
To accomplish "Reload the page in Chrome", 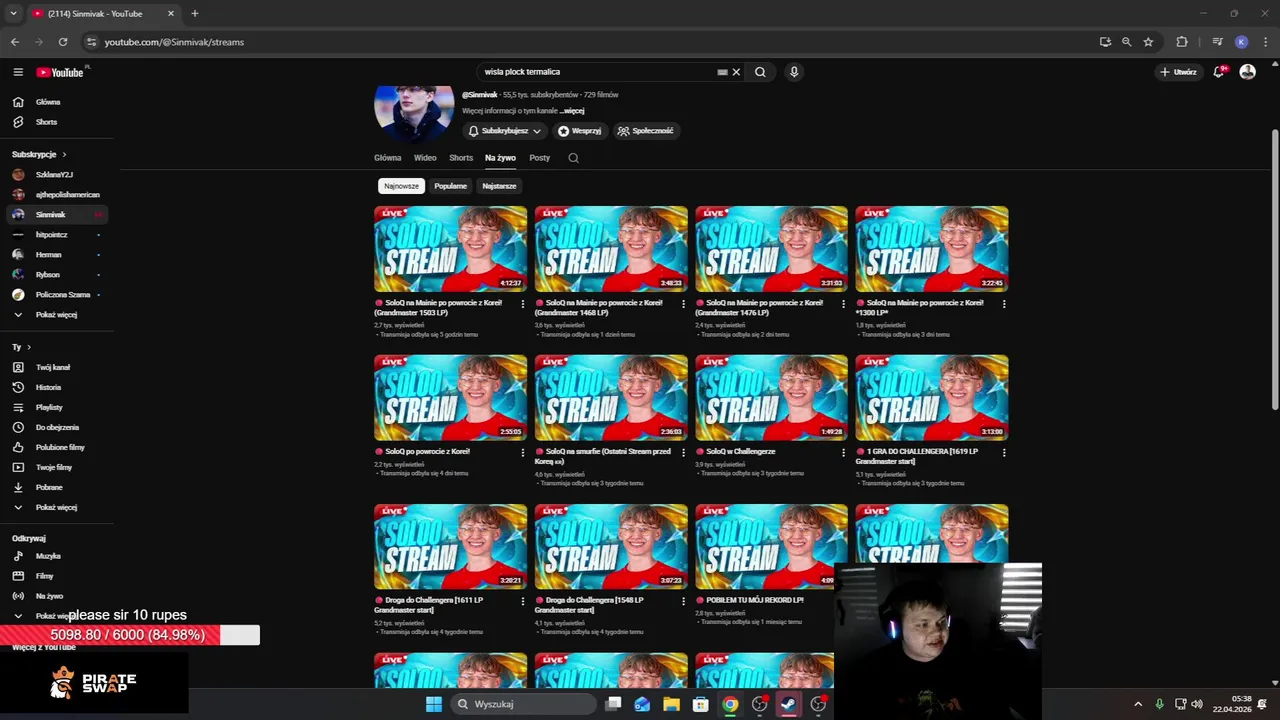I will click(63, 42).
